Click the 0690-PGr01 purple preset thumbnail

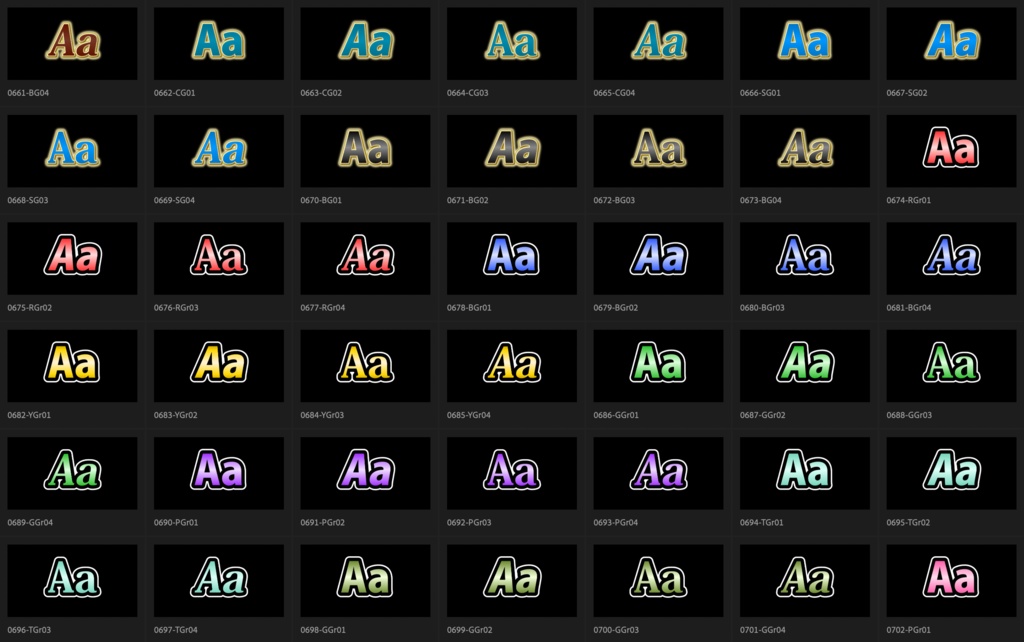tap(218, 473)
